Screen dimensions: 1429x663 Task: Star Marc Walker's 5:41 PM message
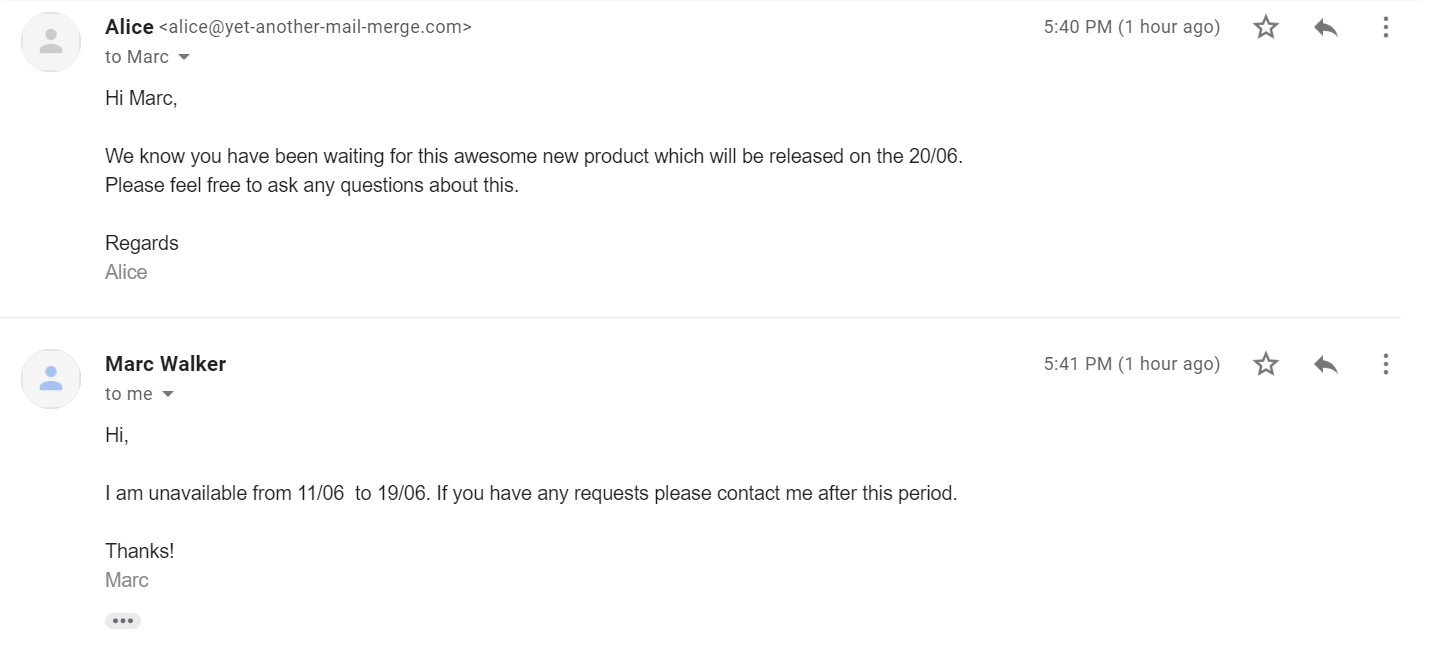(x=1266, y=365)
